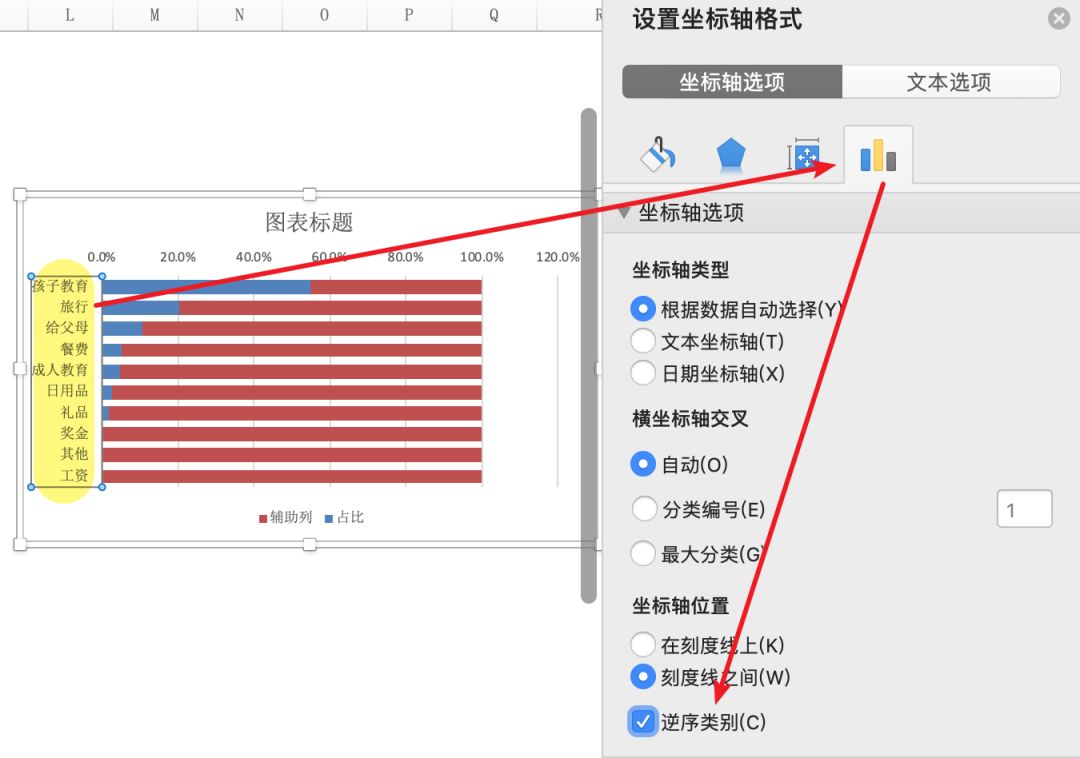1080x758 pixels.
Task: Select column header O
Action: (x=323, y=15)
